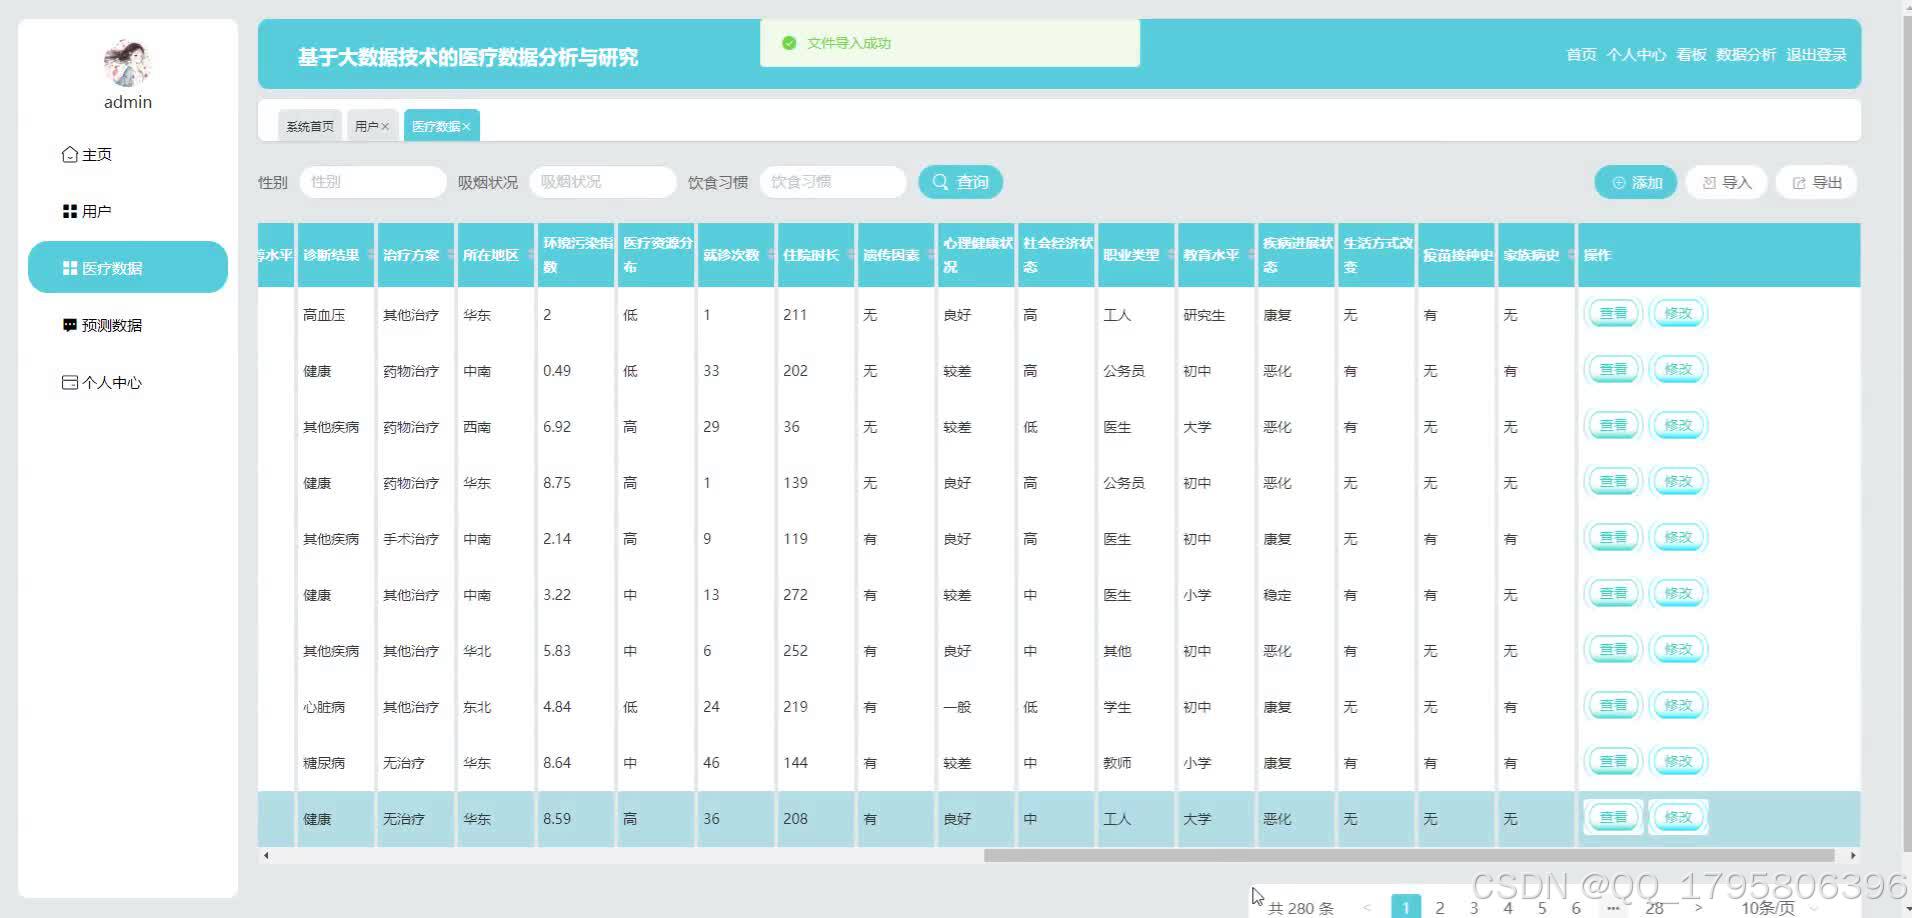1912x918 pixels.
Task: Click 查看 for the 心脏病 row
Action: pyautogui.click(x=1614, y=705)
